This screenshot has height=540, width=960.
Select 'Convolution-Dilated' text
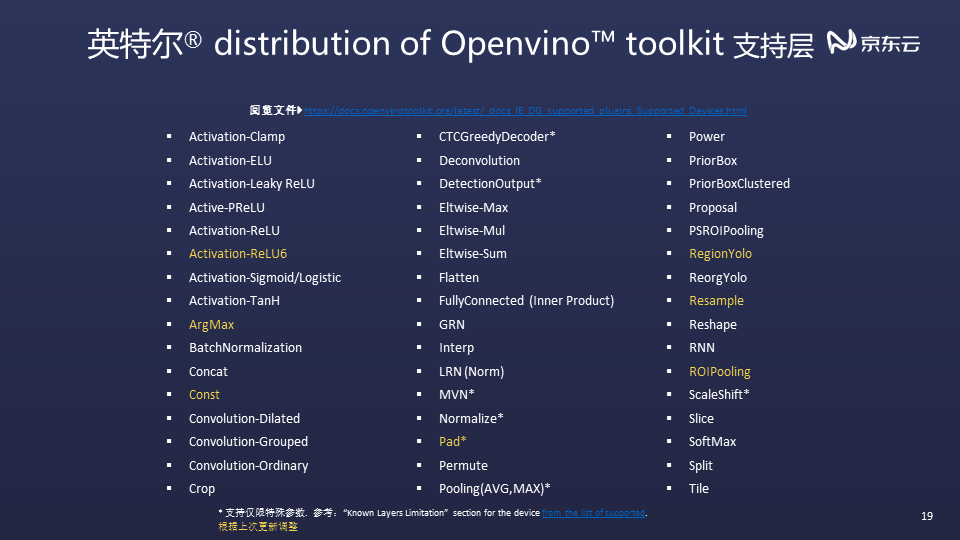coord(244,419)
